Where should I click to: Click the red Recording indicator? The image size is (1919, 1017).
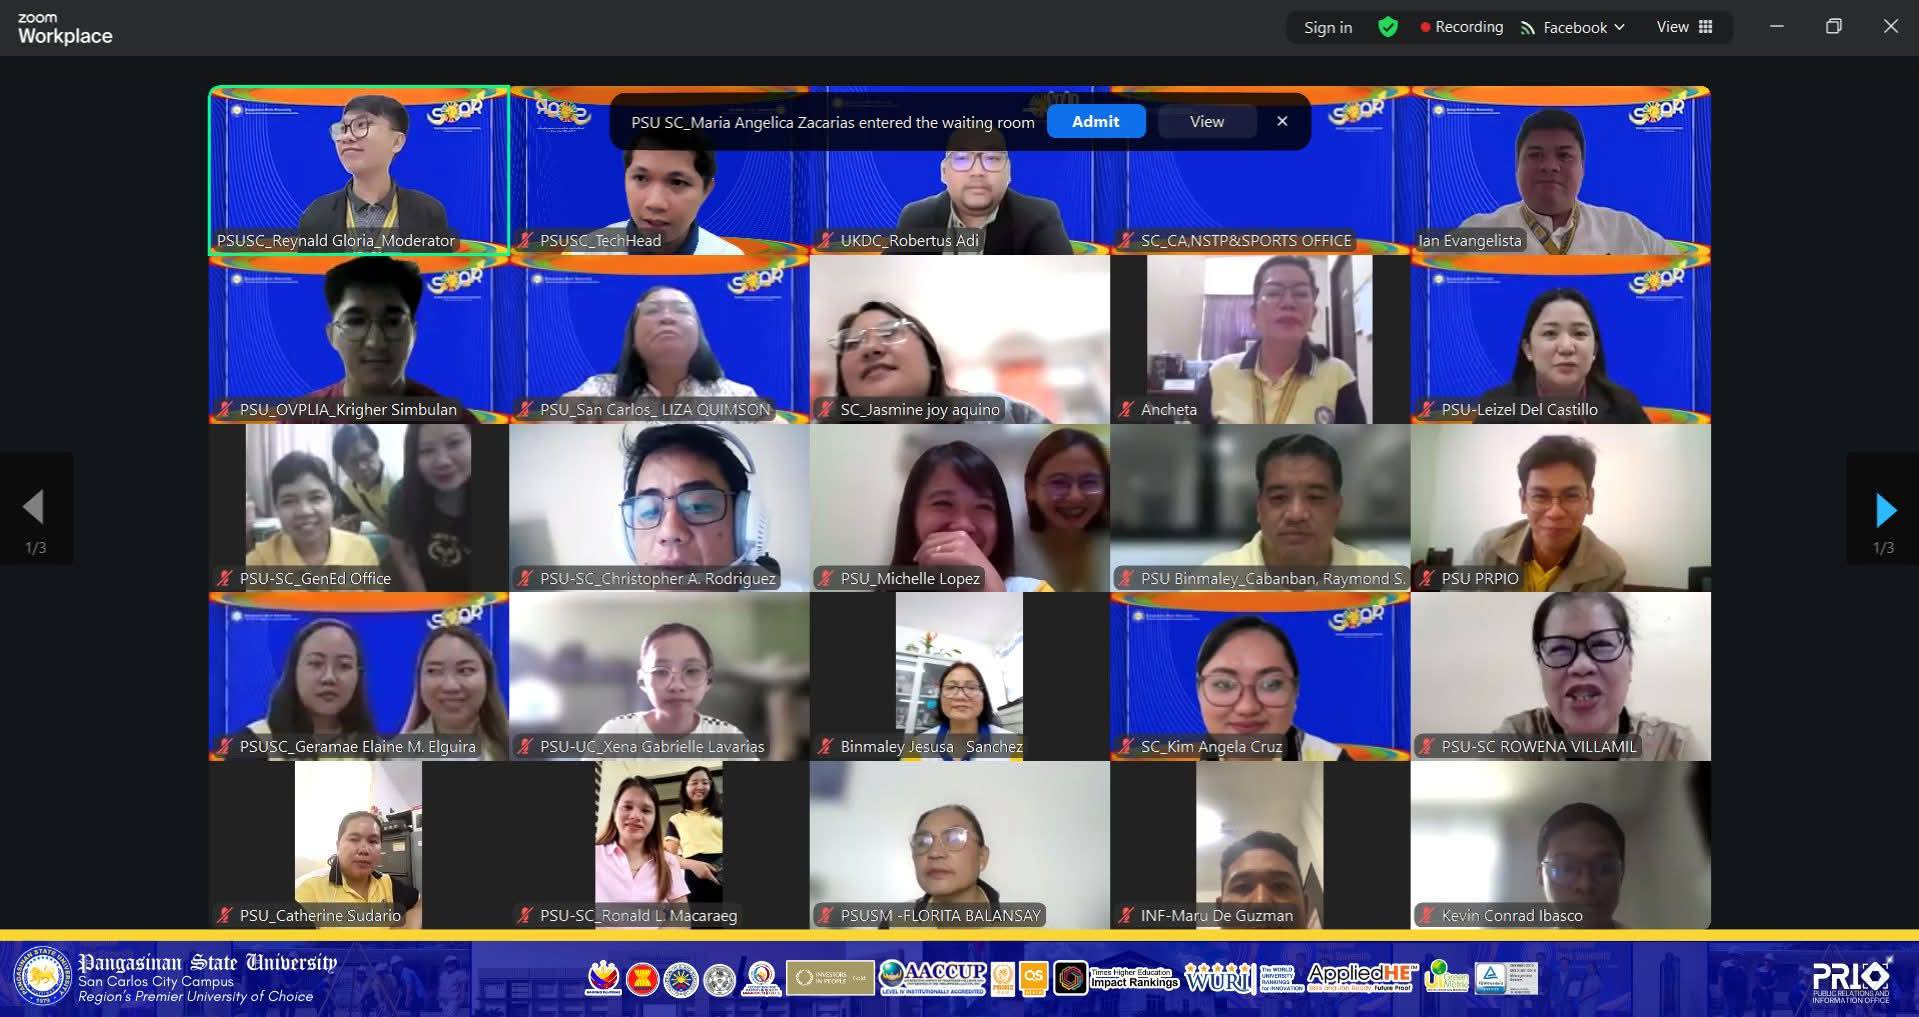(1461, 27)
